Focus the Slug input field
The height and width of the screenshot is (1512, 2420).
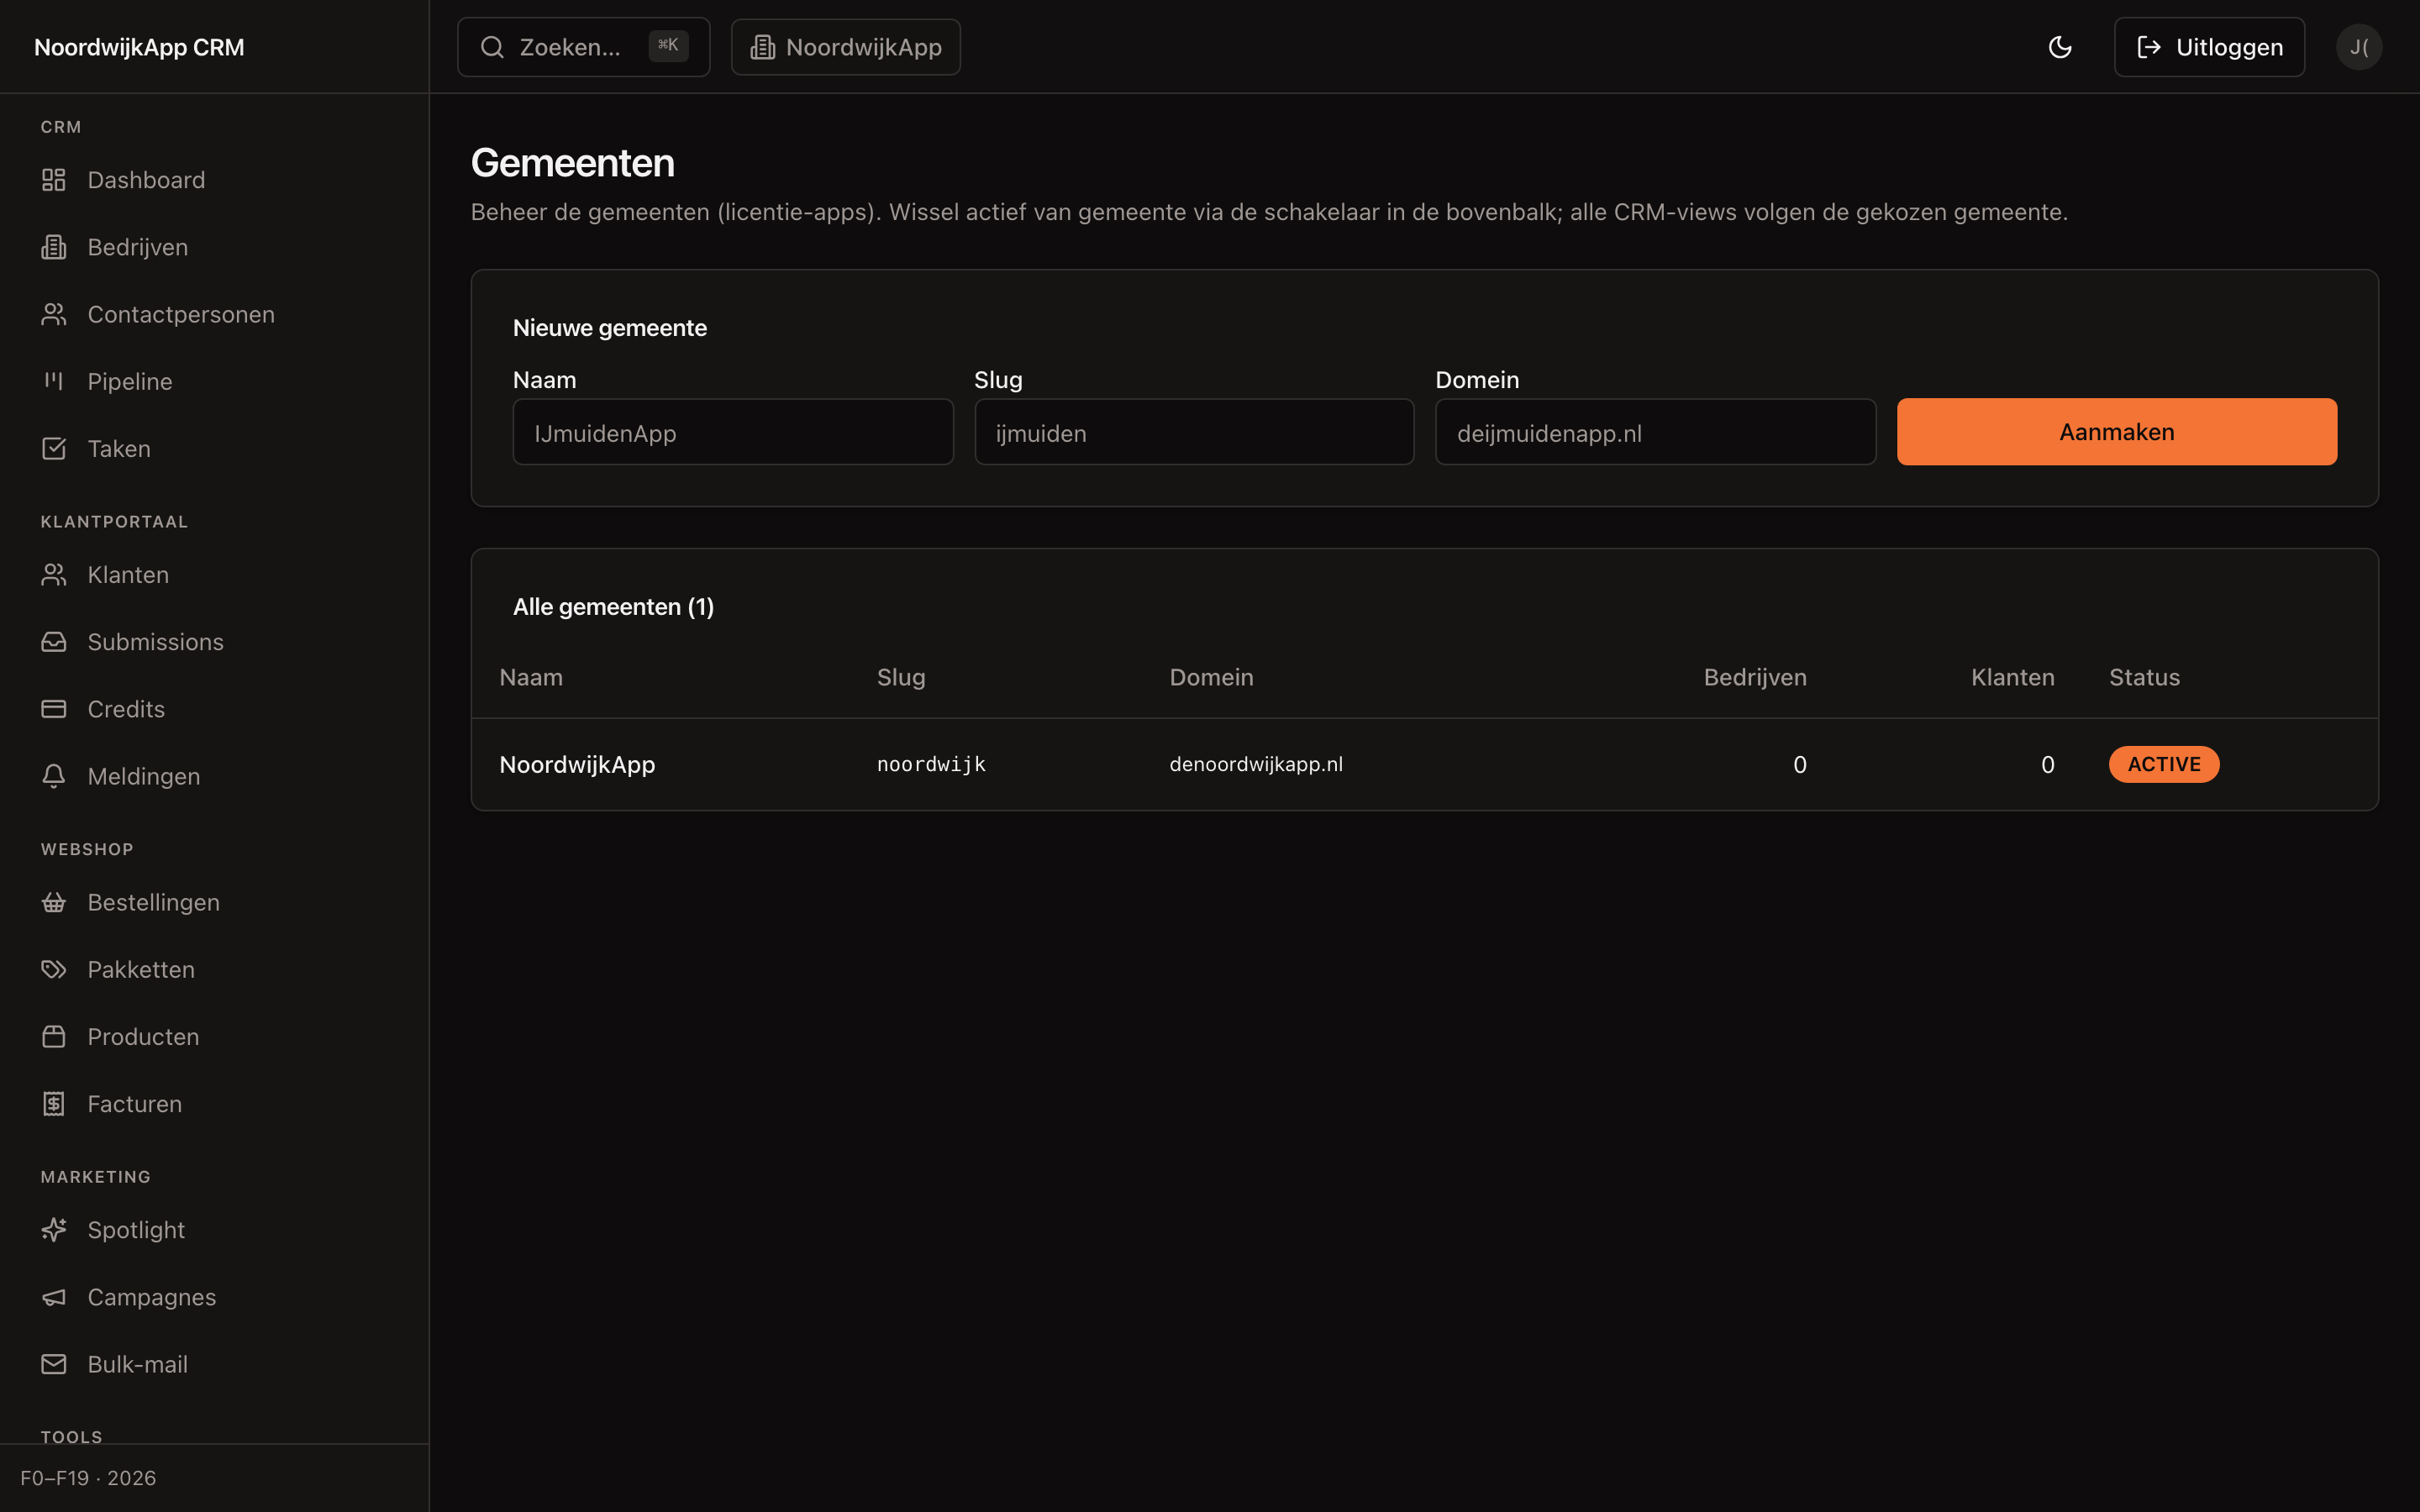[x=1194, y=432]
